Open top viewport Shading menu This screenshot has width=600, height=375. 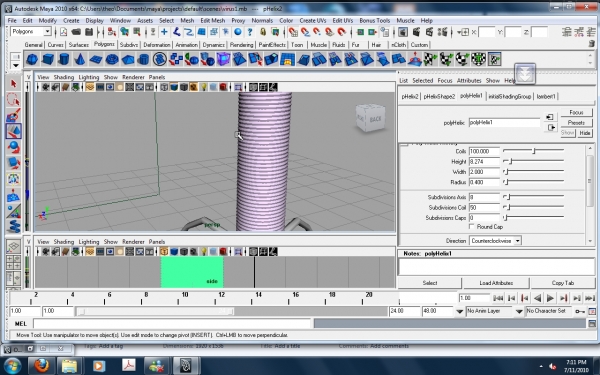coord(64,77)
